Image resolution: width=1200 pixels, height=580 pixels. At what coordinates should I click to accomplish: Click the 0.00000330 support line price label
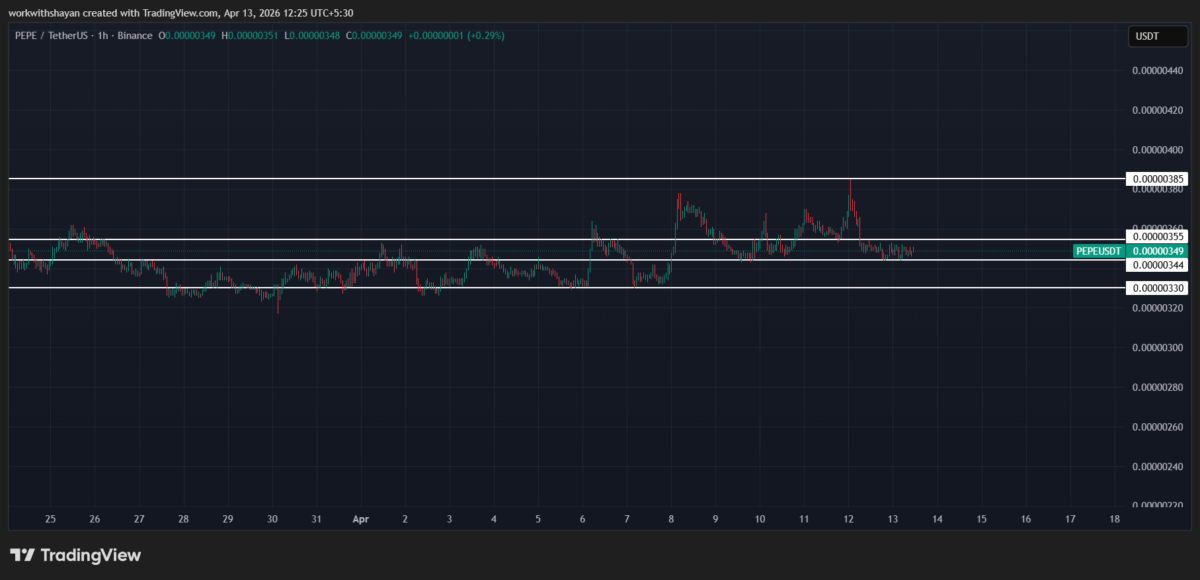pyautogui.click(x=1157, y=287)
